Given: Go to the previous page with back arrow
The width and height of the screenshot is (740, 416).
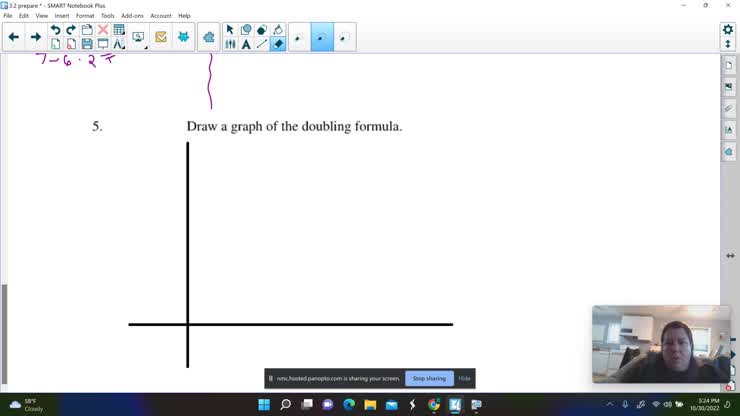Looking at the screenshot, I should (13, 37).
